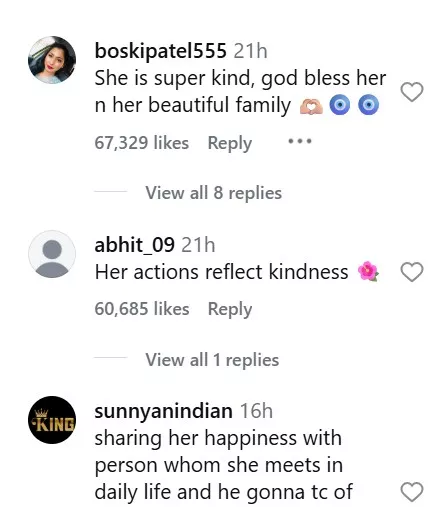Like boskipatel555's comment with the heart
The width and height of the screenshot is (442, 507).
tap(412, 91)
